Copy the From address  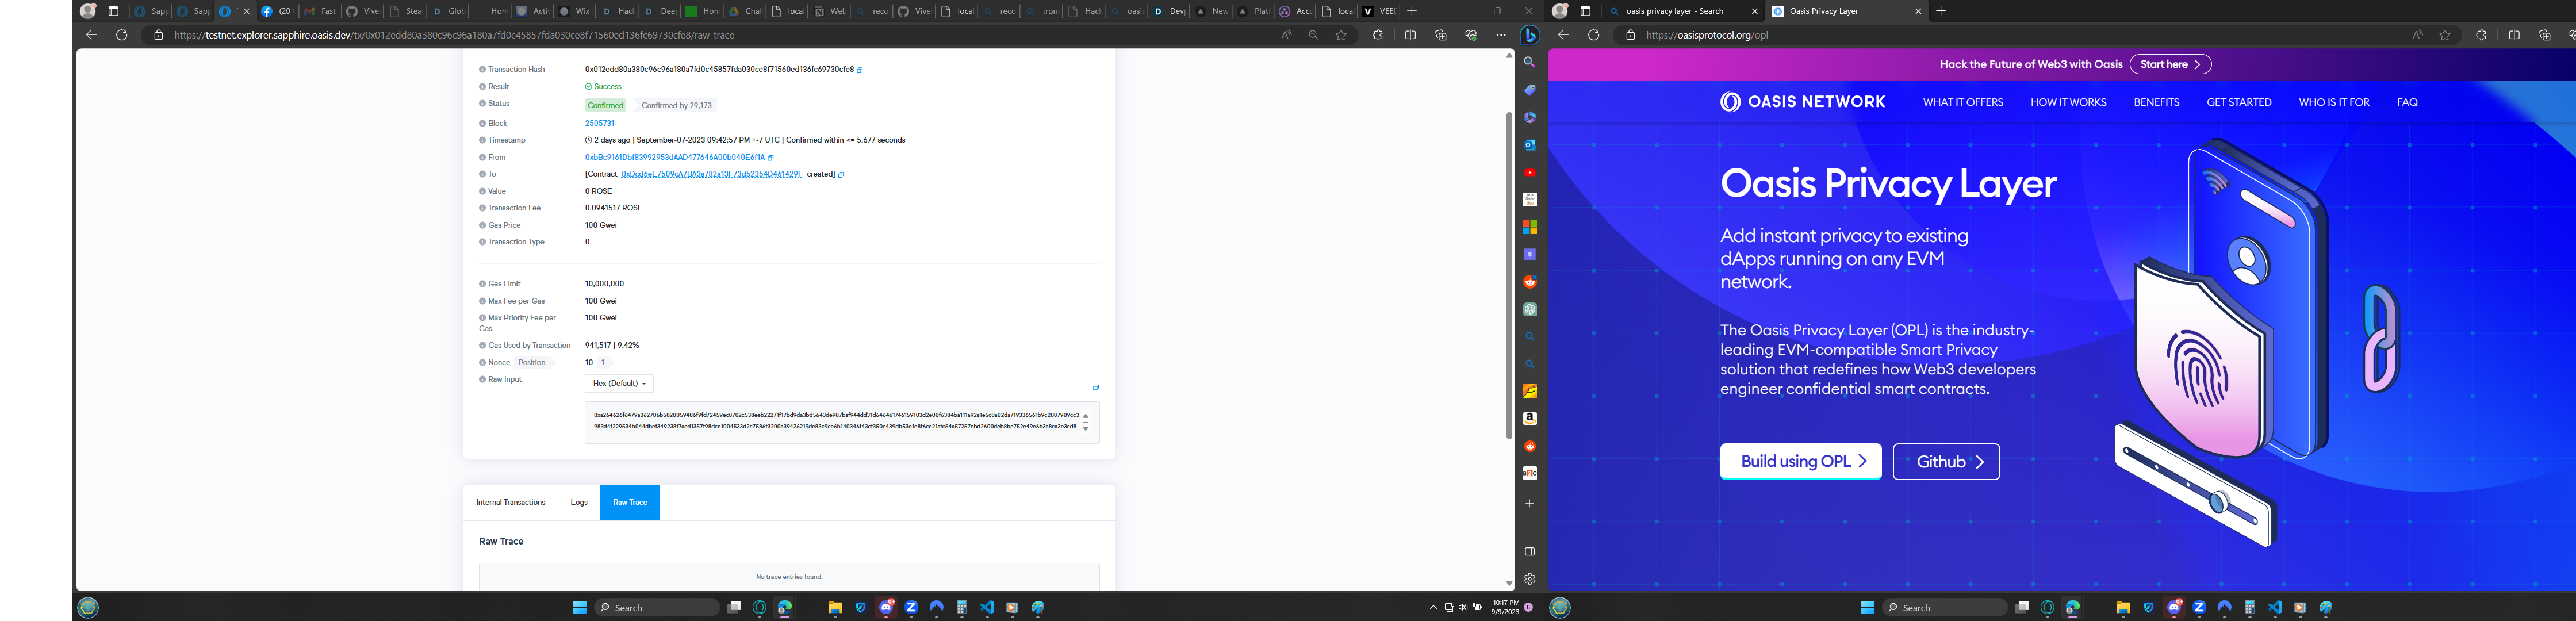(x=770, y=158)
